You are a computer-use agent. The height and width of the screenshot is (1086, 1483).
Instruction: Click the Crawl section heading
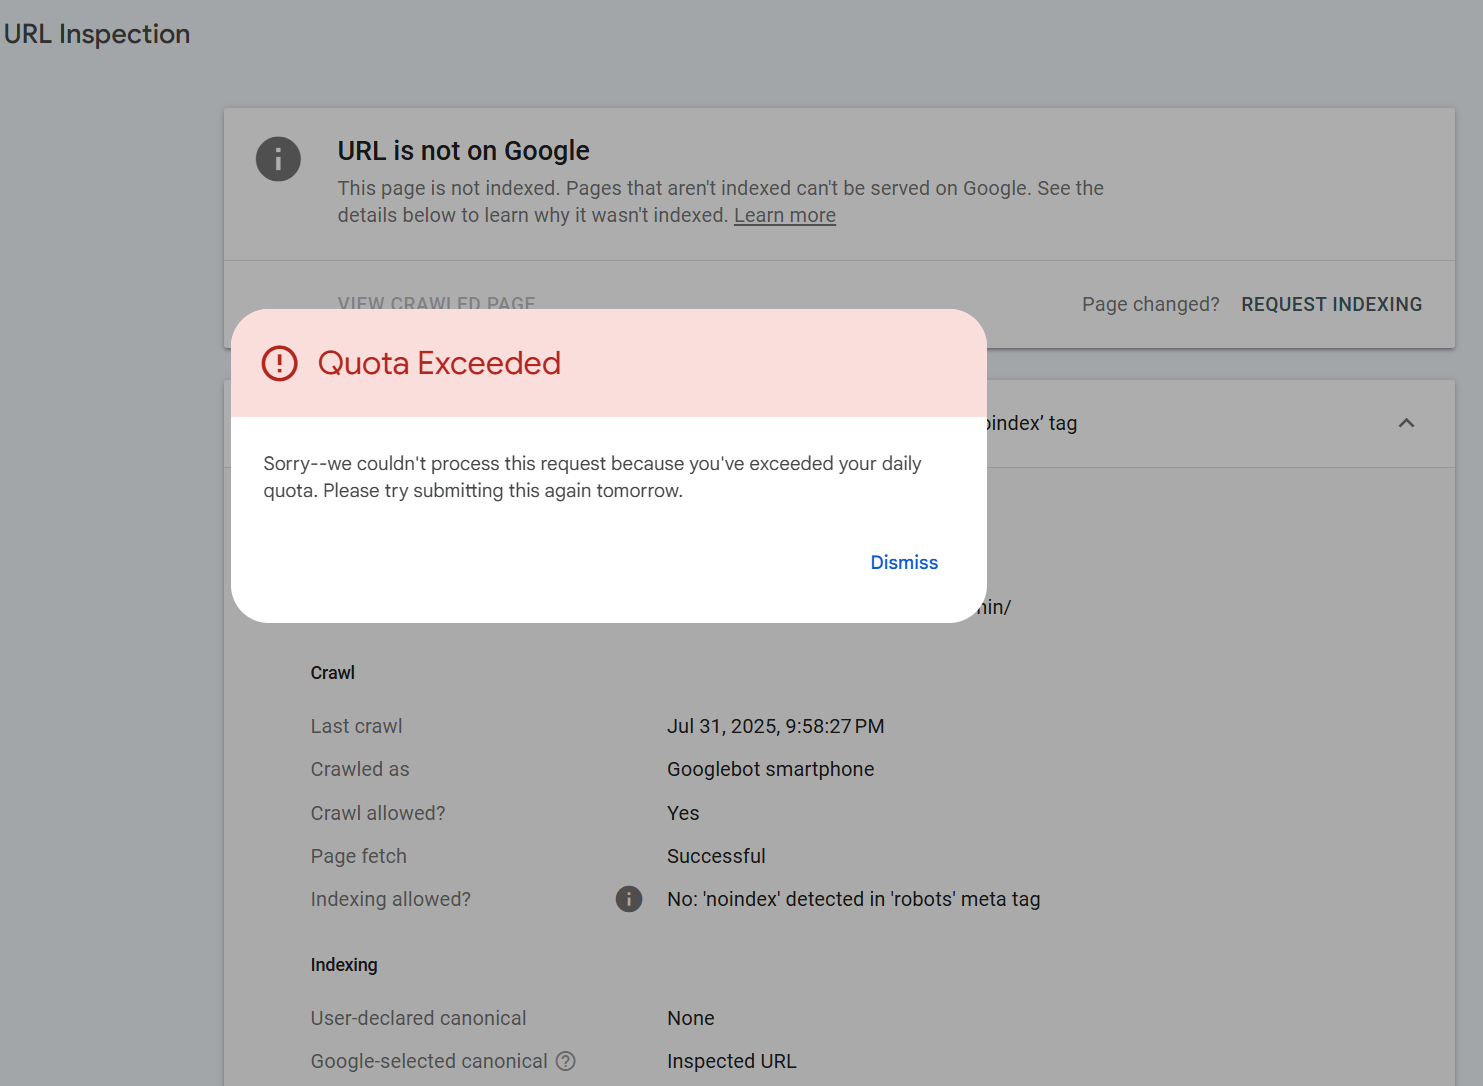(333, 673)
